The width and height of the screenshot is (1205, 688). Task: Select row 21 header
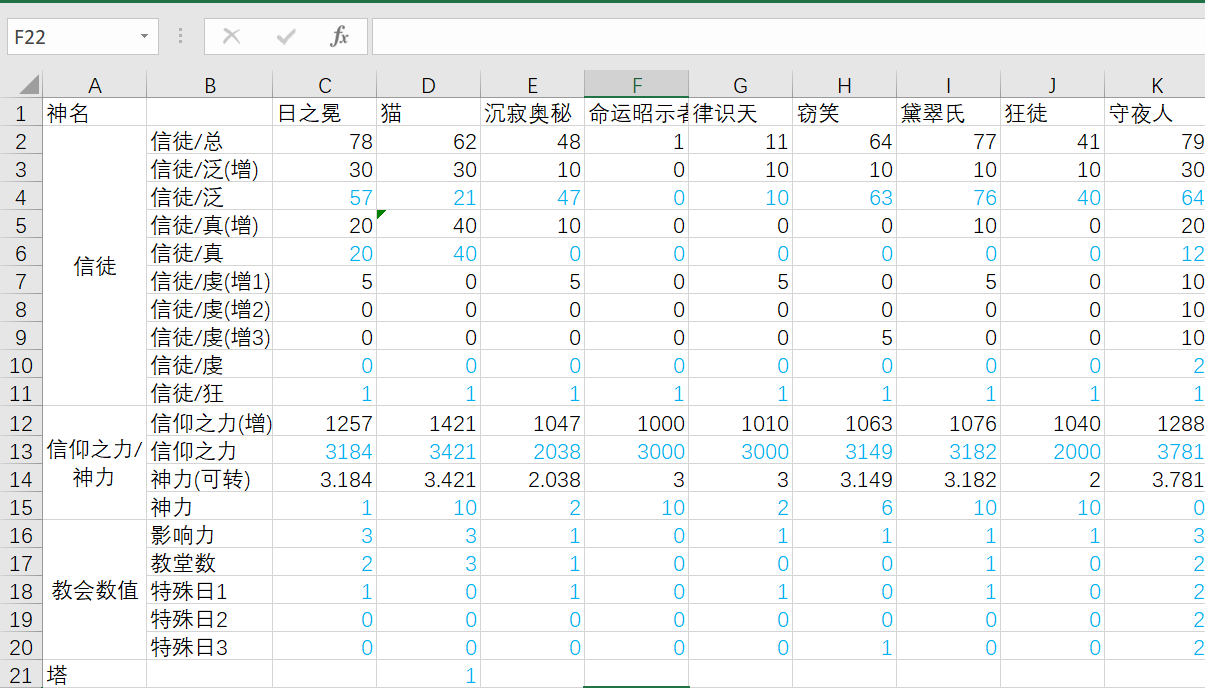click(x=21, y=675)
